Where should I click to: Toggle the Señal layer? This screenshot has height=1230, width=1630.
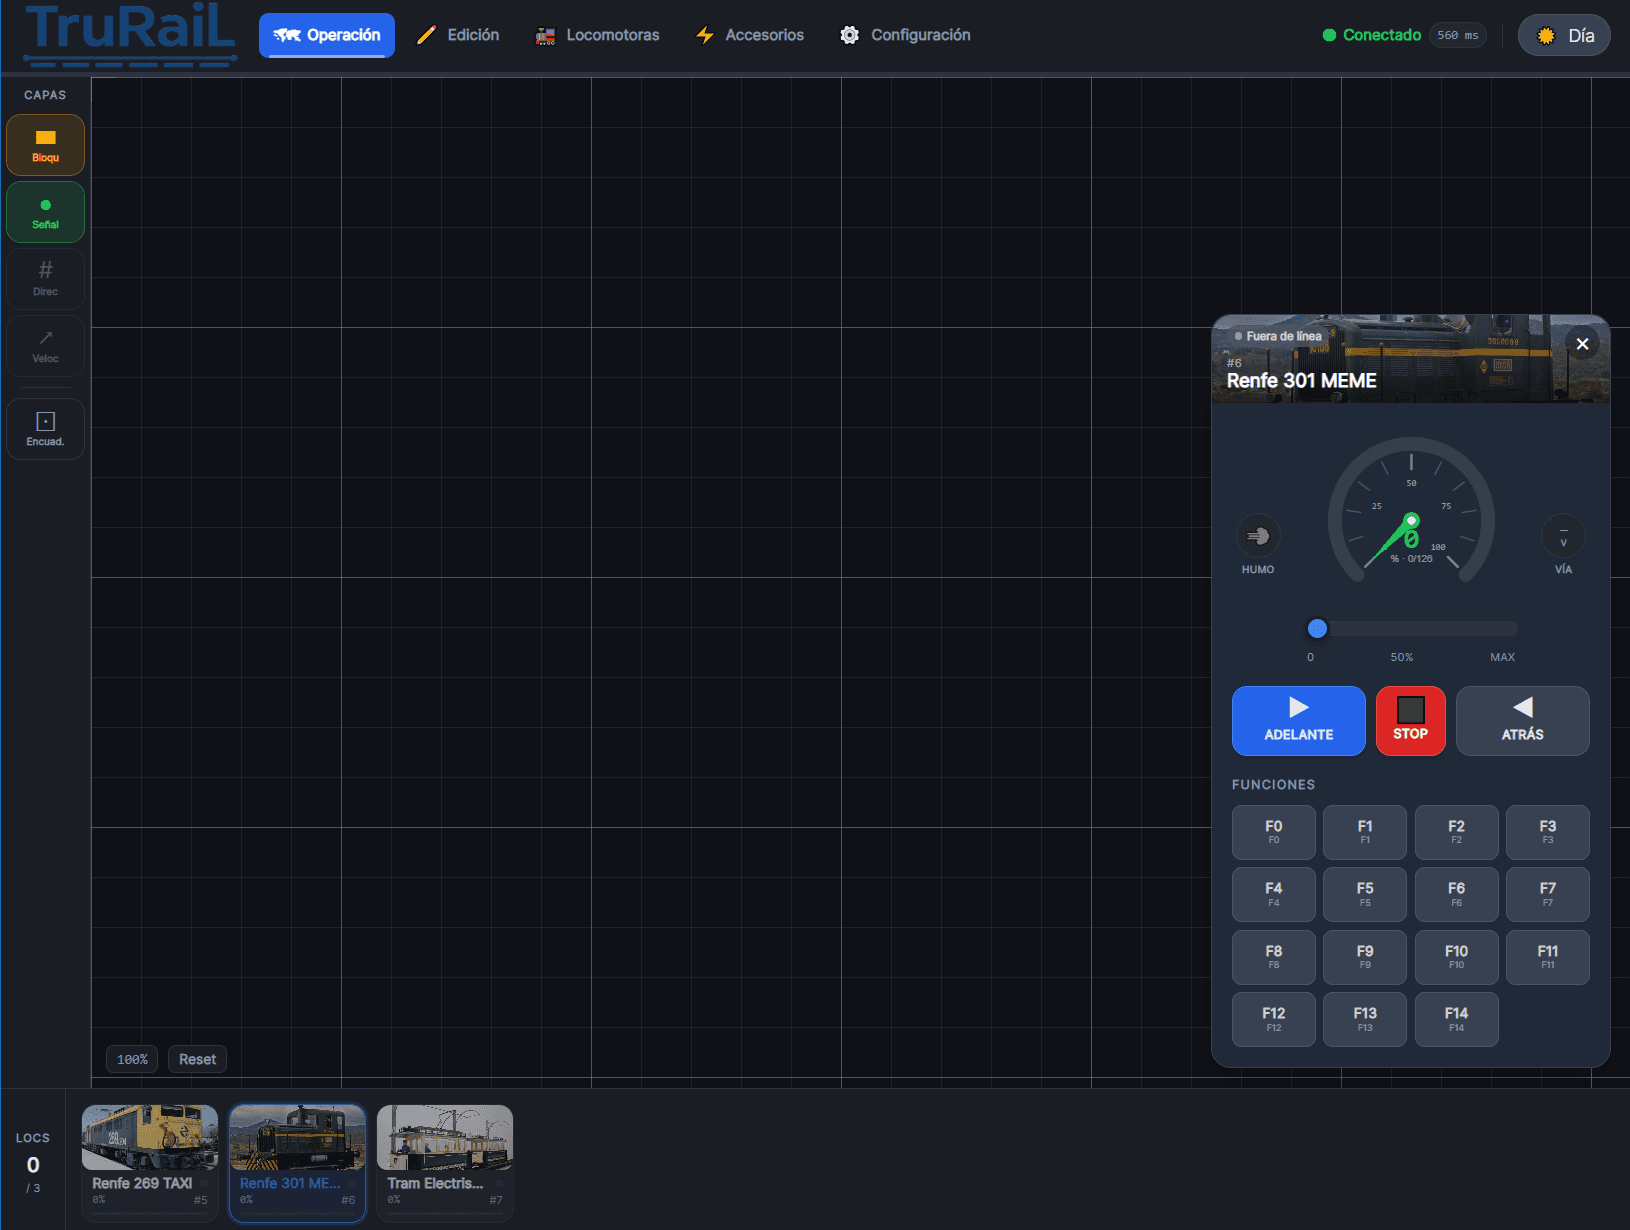pyautogui.click(x=45, y=212)
